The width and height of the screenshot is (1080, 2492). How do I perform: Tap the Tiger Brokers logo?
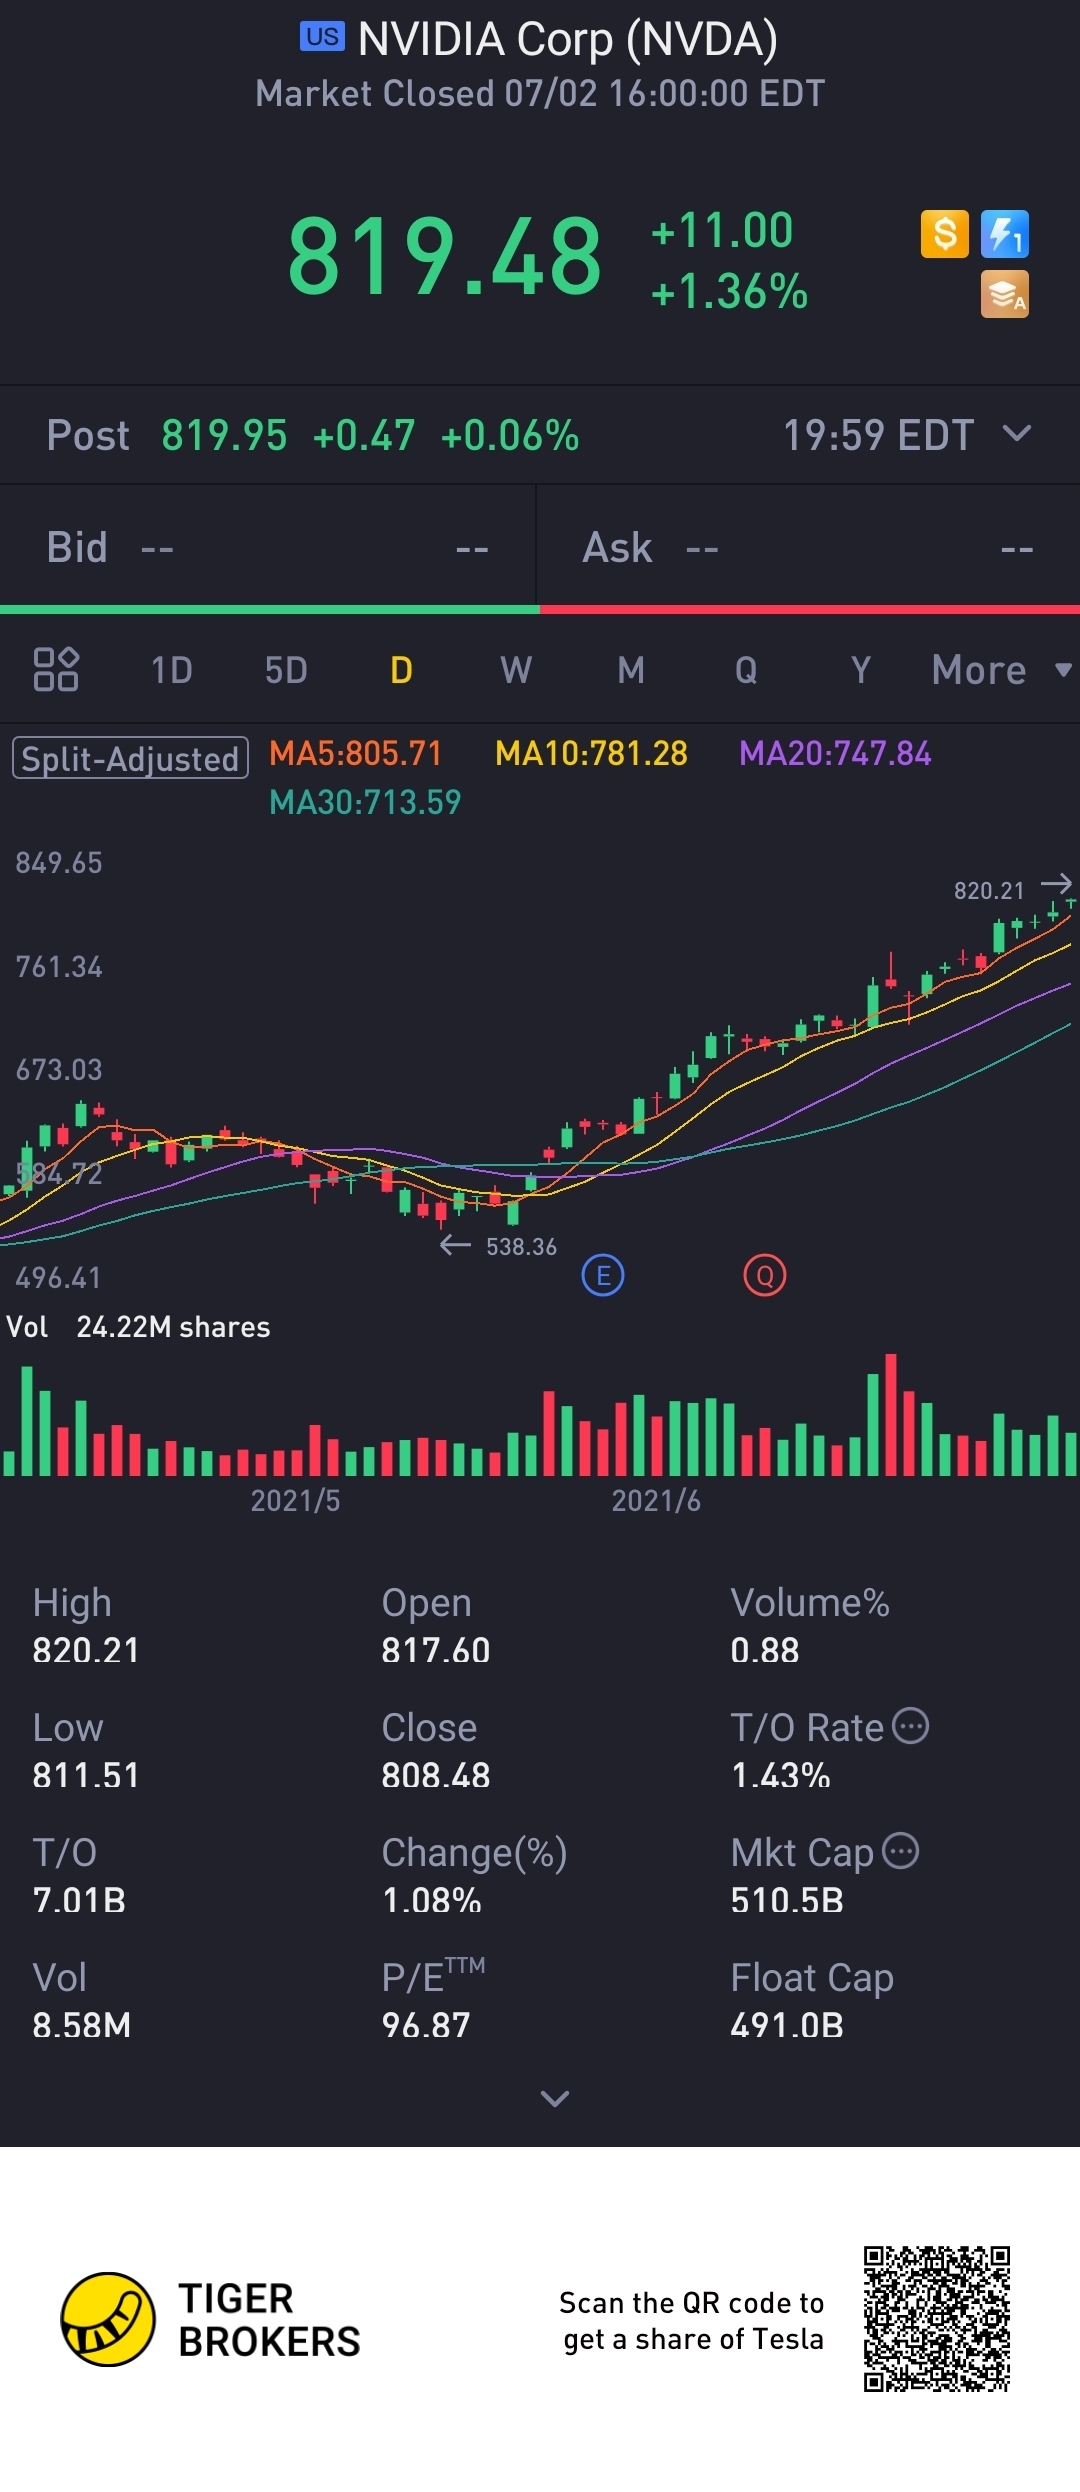coord(211,2319)
